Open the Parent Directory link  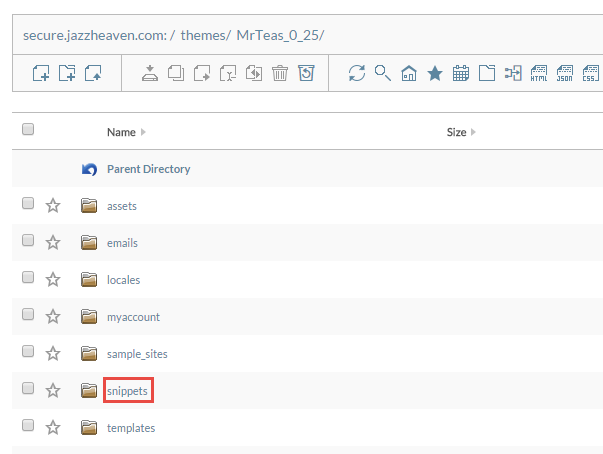click(x=148, y=169)
